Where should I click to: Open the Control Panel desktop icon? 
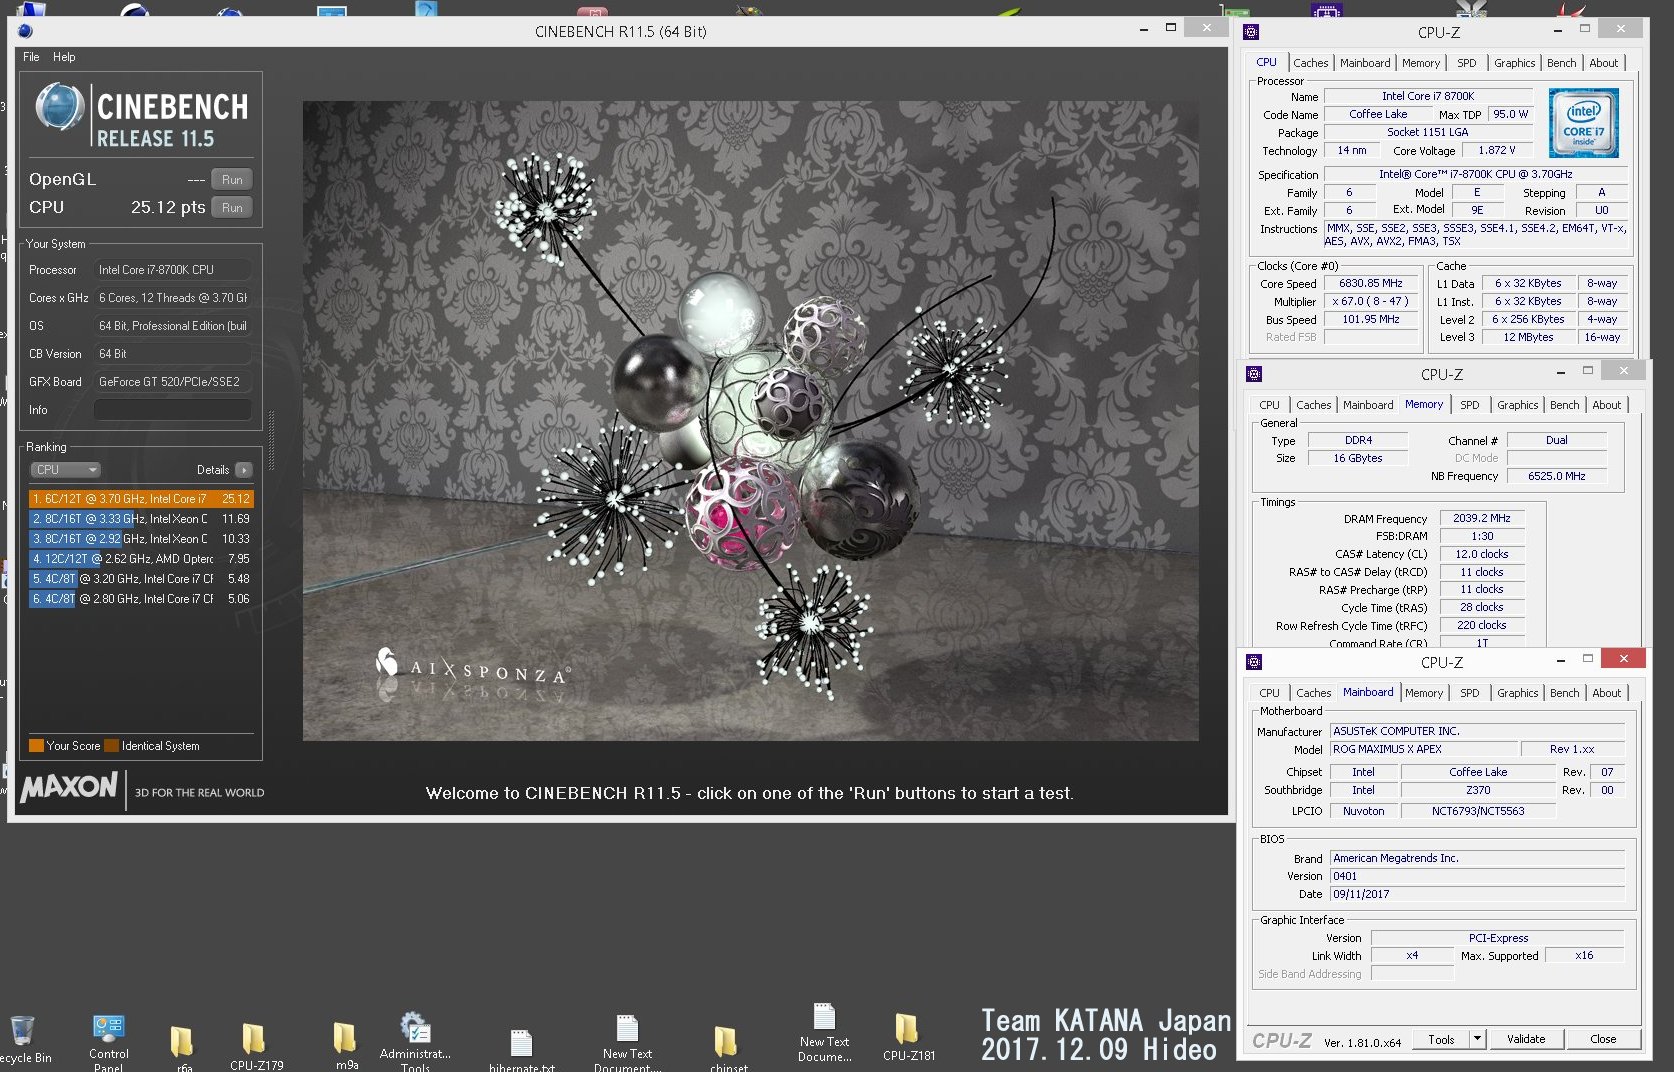[x=108, y=1042]
